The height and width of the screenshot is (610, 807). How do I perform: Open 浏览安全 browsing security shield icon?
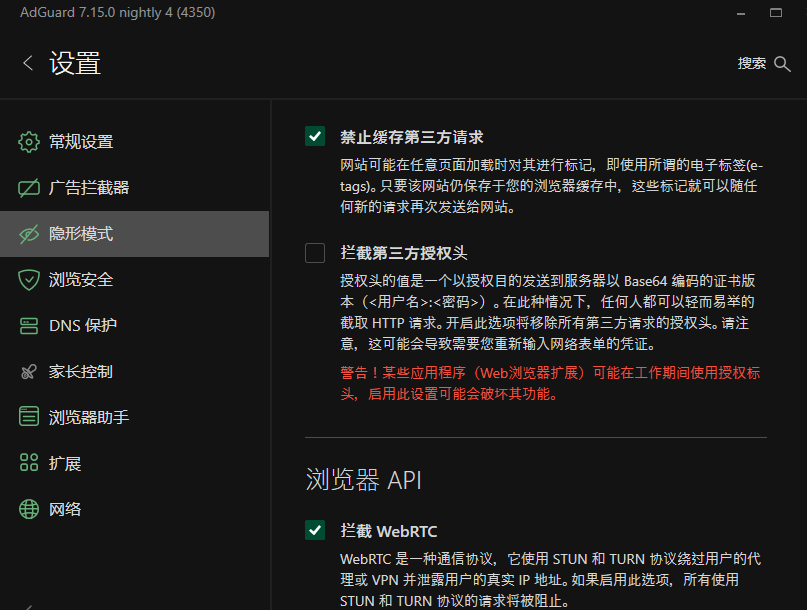tap(29, 279)
